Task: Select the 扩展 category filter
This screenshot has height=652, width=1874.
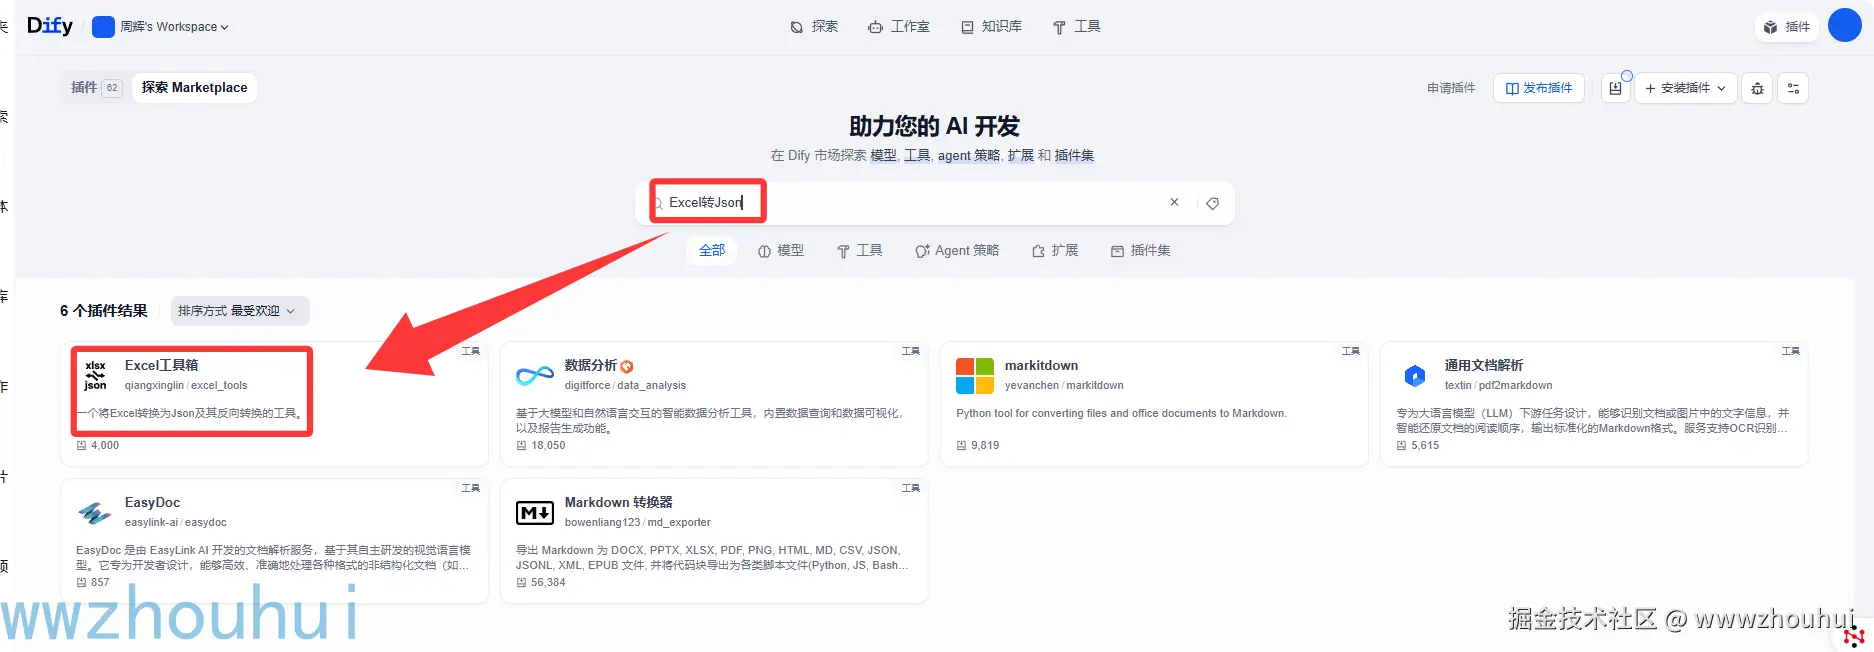Action: click(1055, 251)
